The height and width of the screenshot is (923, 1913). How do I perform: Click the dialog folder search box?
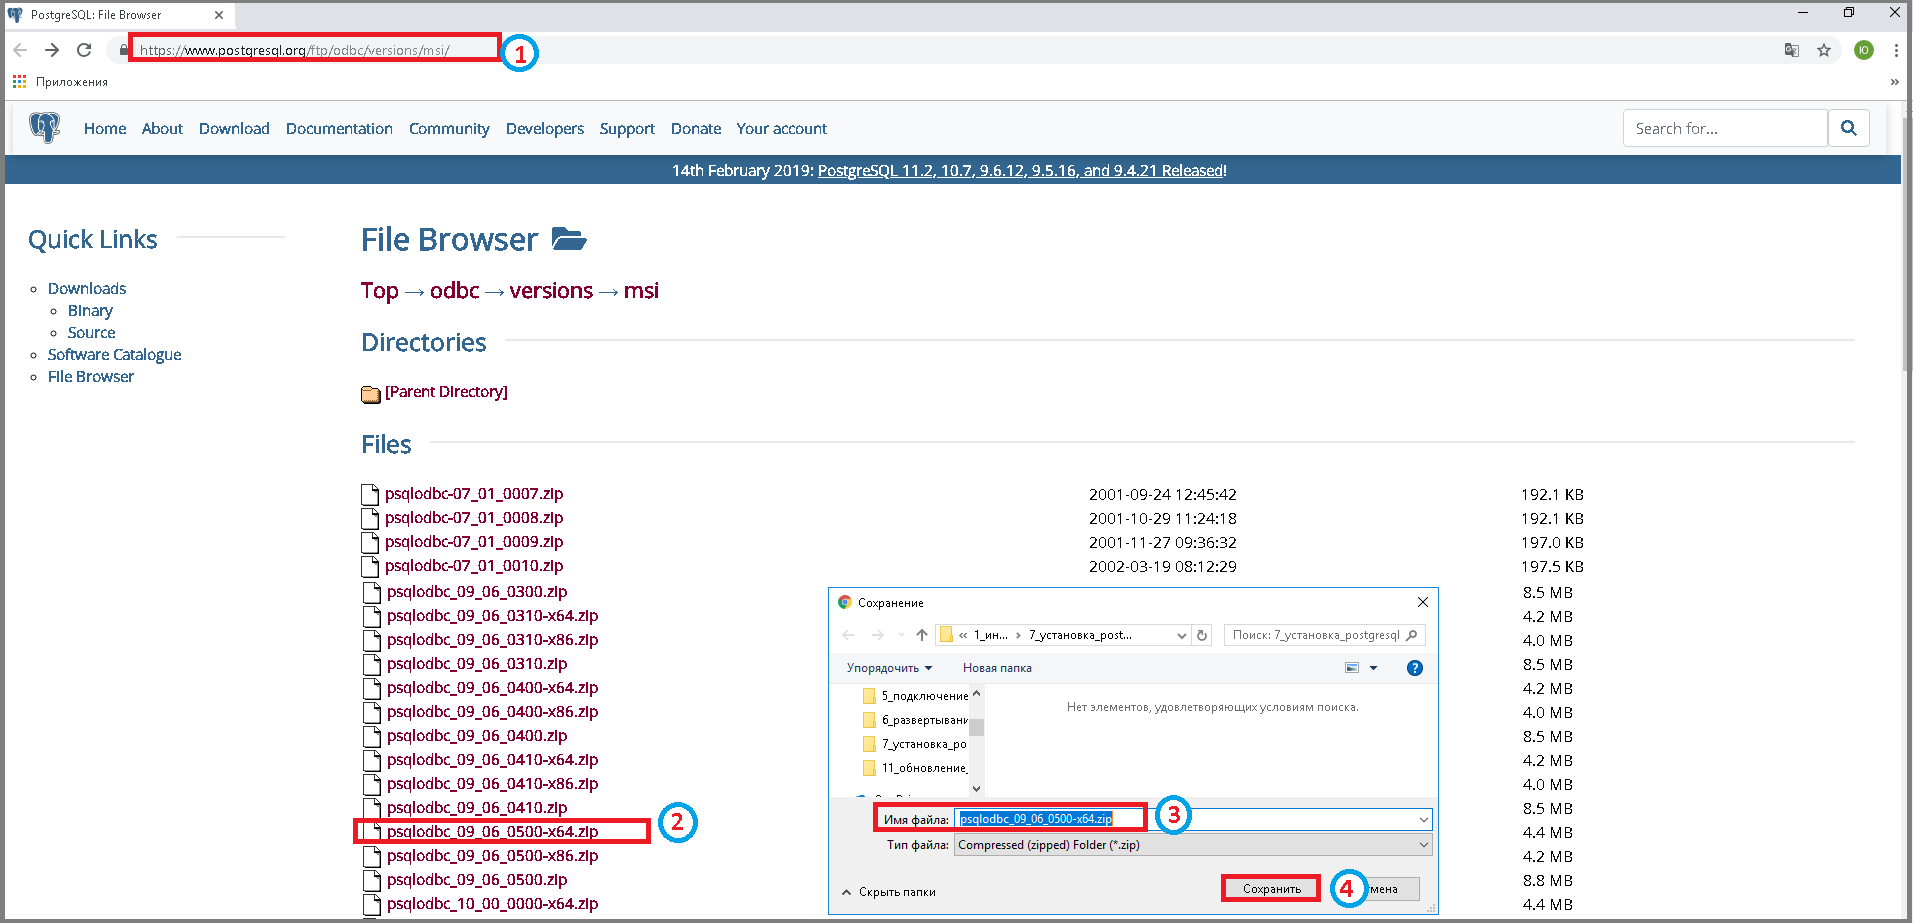coord(1325,635)
